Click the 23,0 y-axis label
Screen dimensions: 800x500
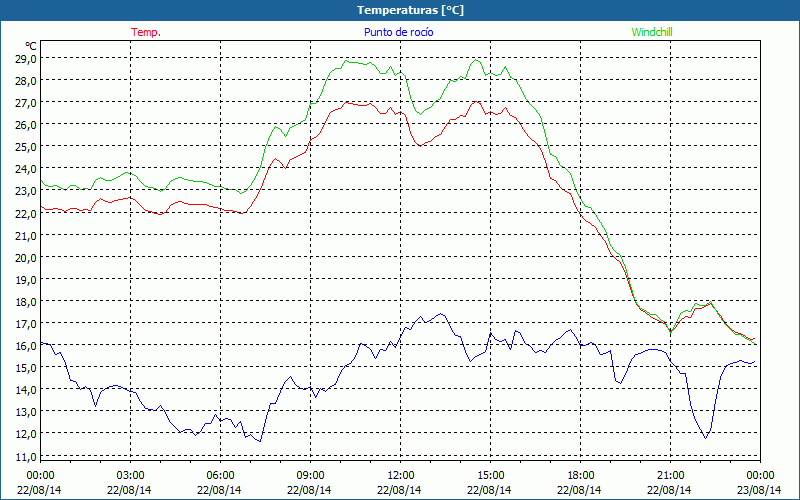[26, 191]
